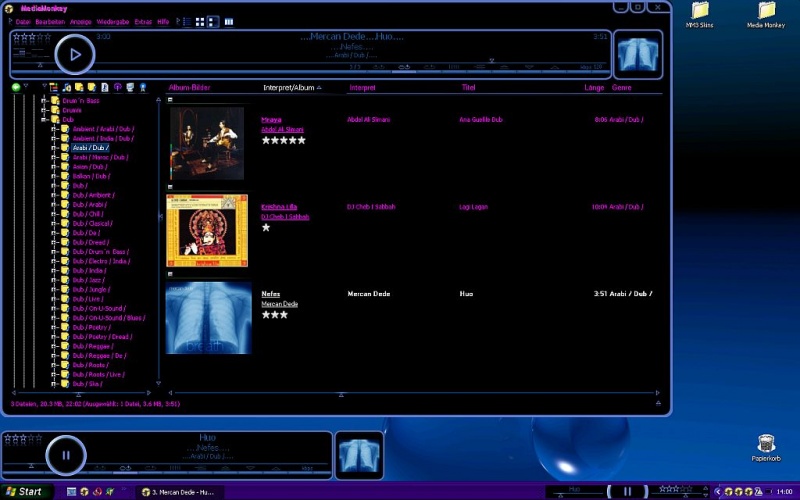Open the DJ Cheb I Sabbah artist link

coord(285,217)
